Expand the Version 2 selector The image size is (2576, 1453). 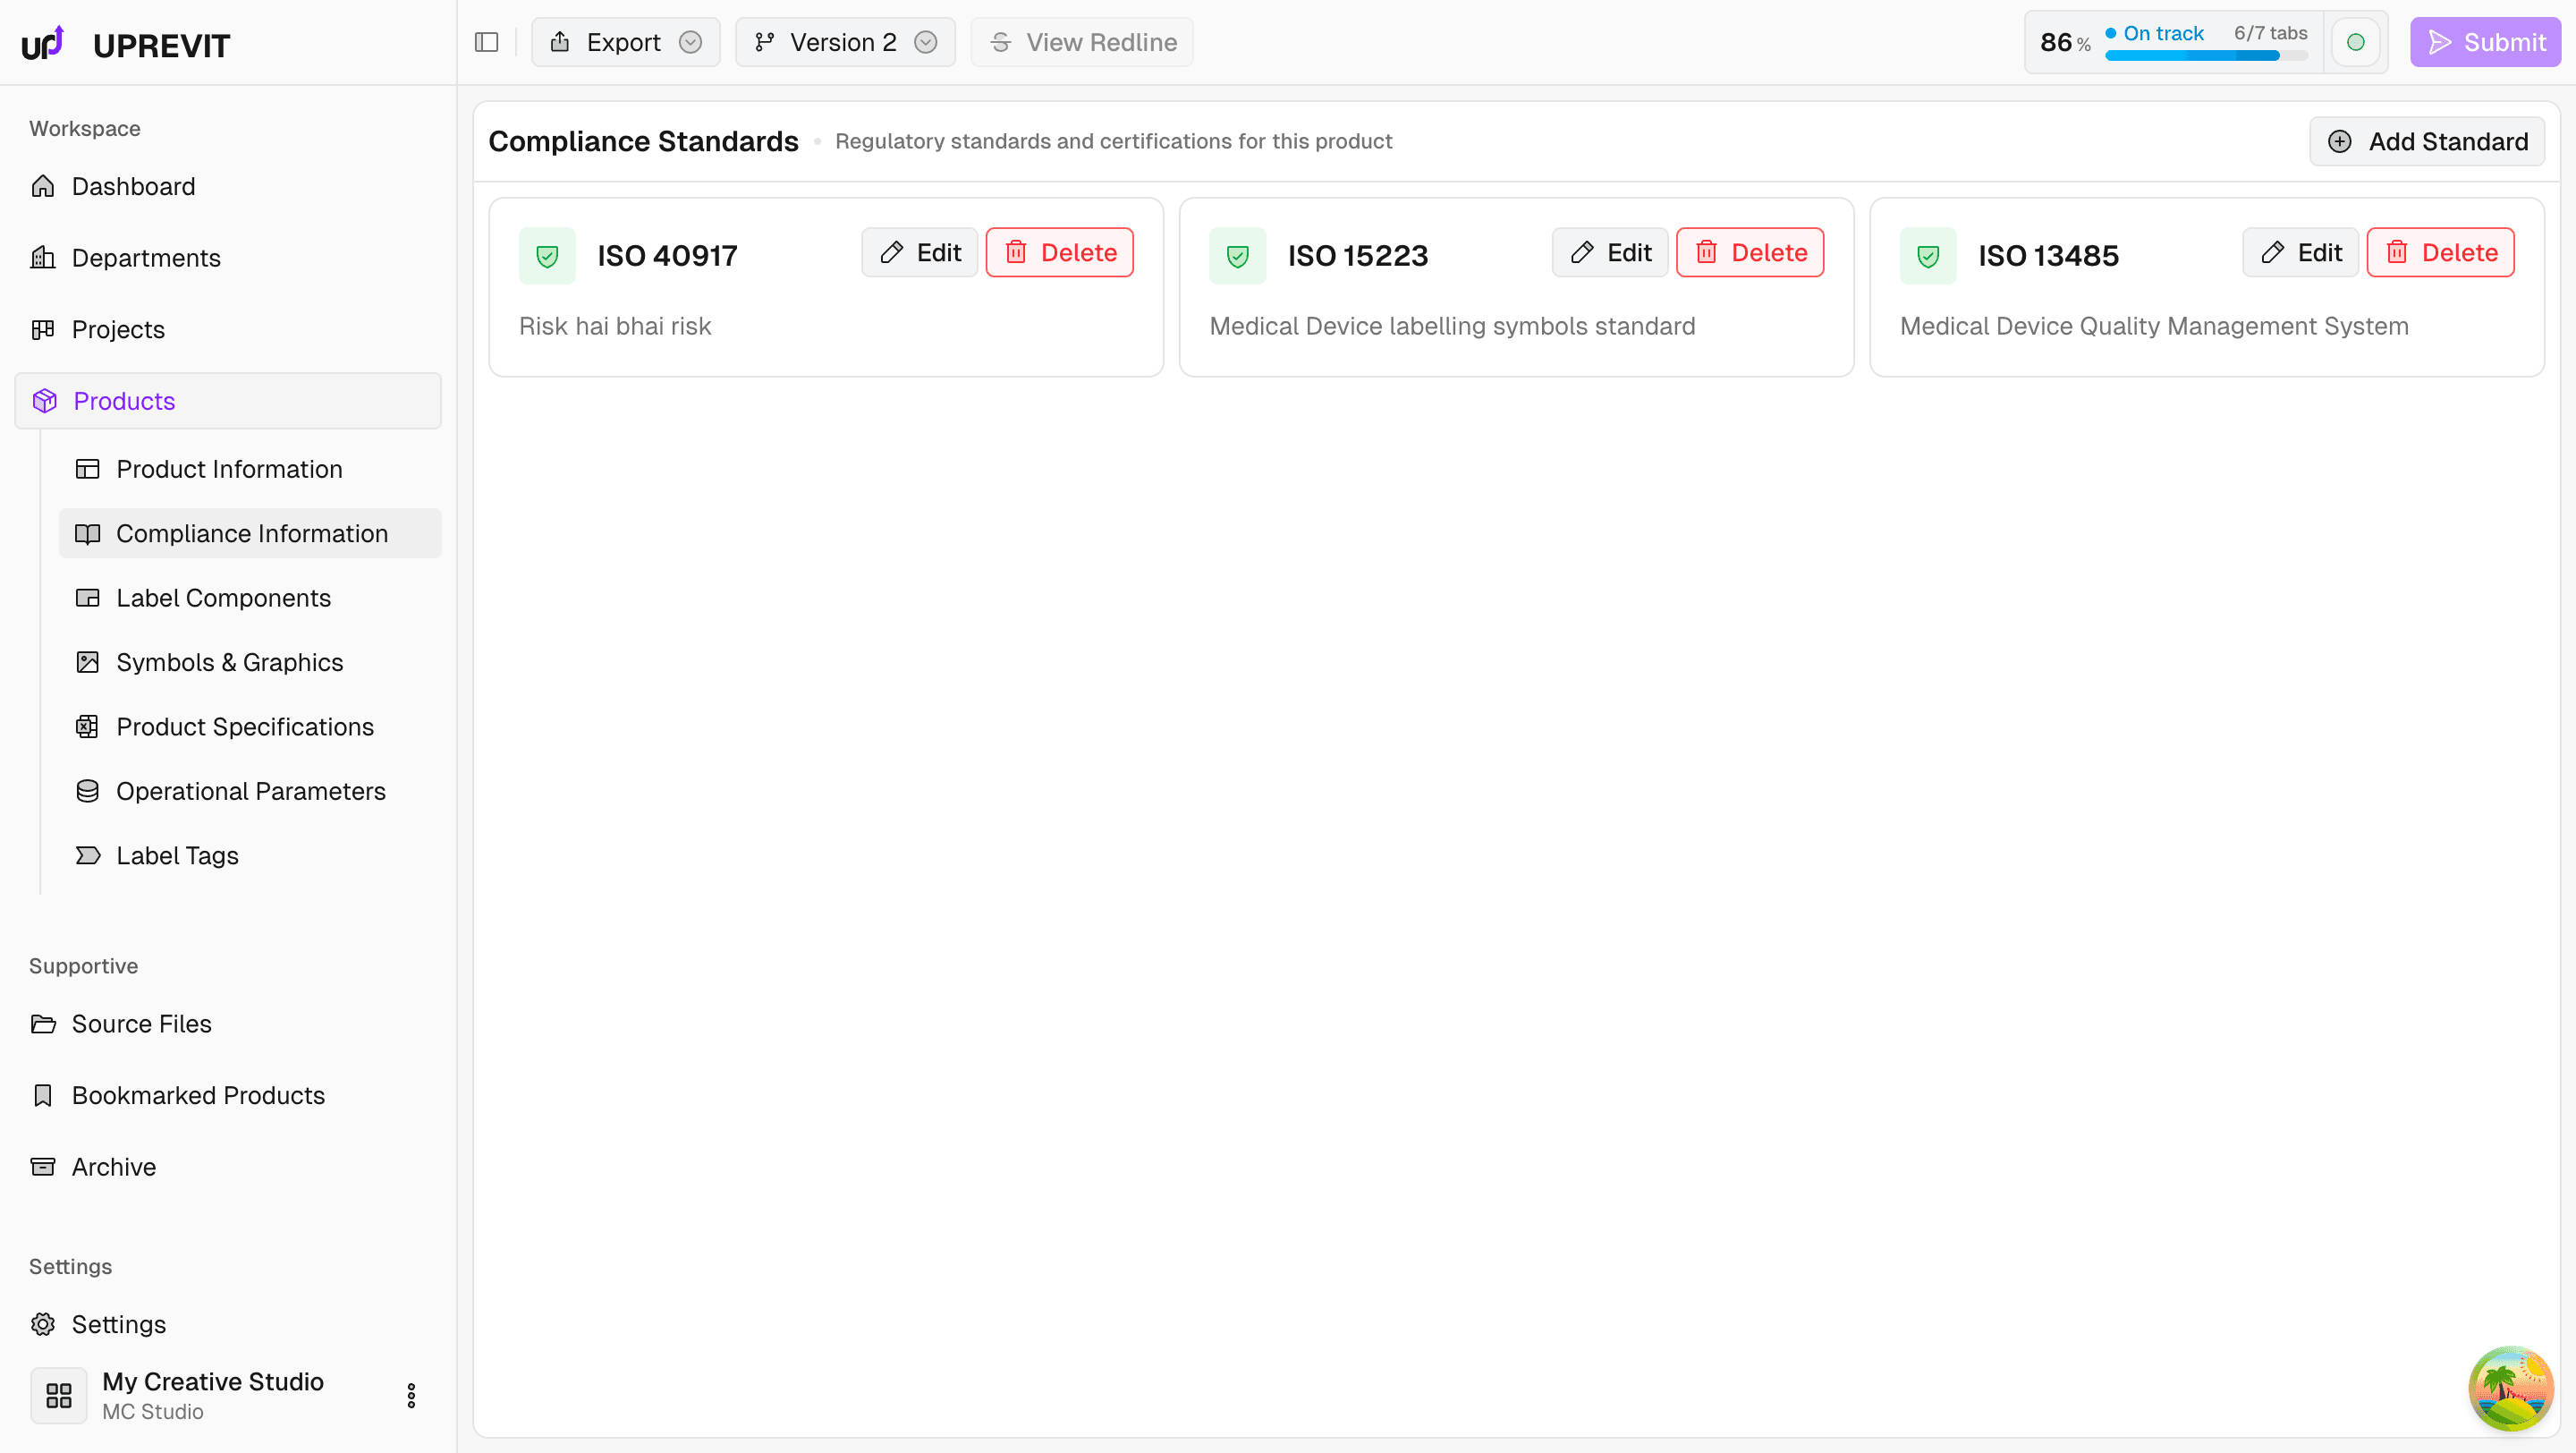(x=845, y=42)
